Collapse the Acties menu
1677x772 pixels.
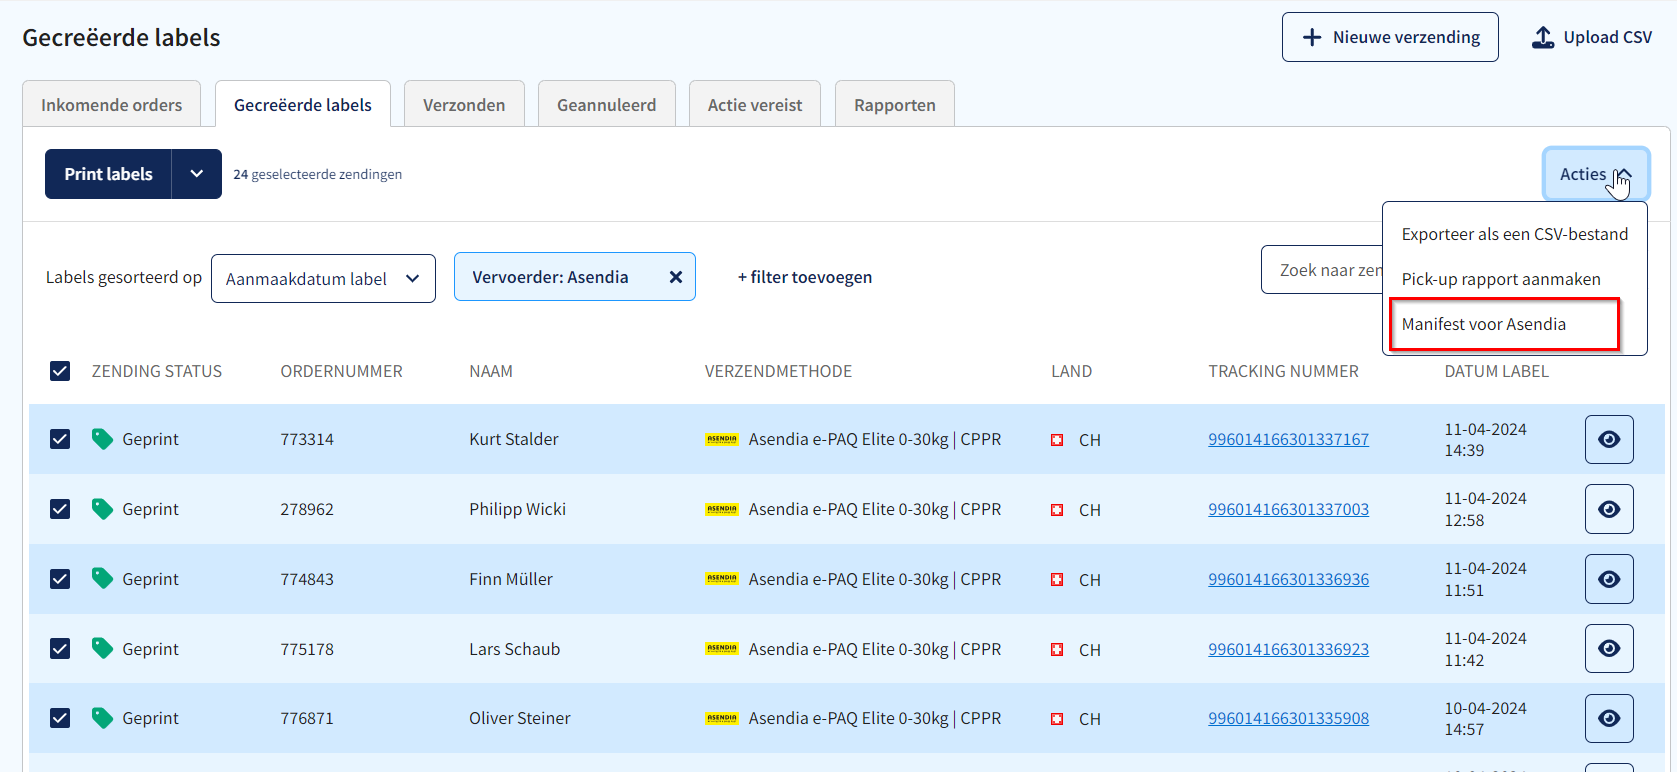(x=1596, y=174)
